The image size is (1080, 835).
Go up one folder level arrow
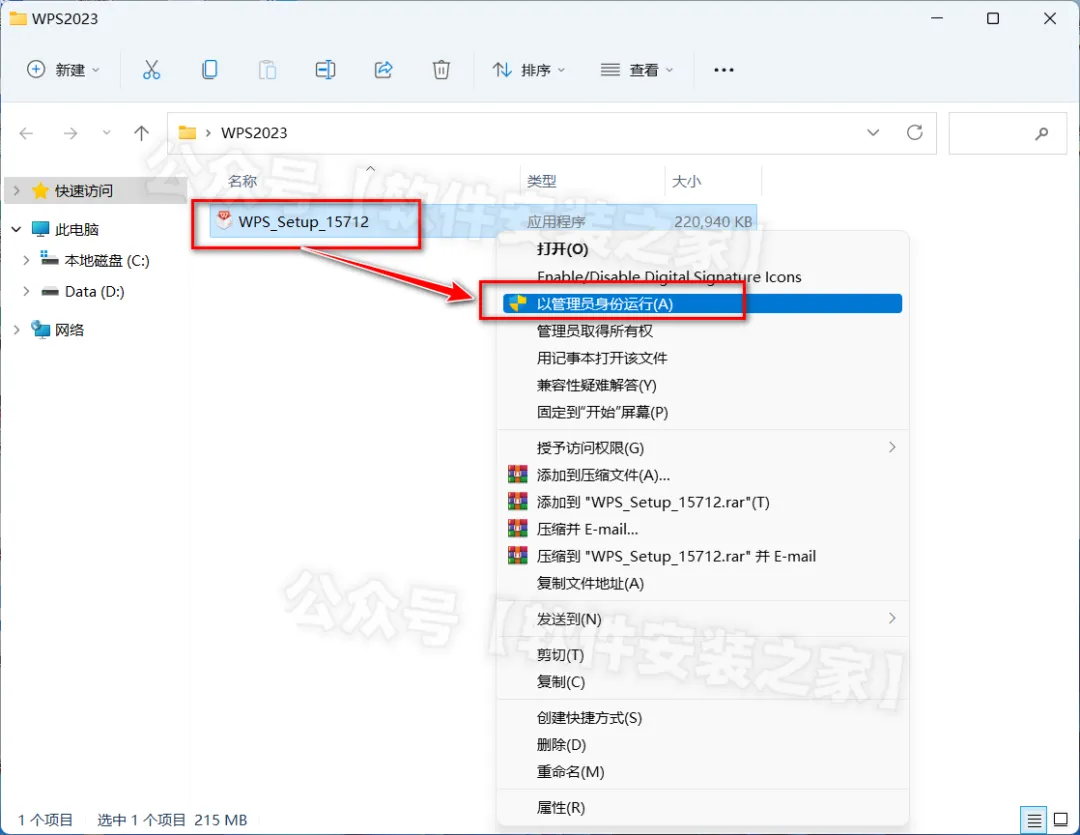click(141, 133)
